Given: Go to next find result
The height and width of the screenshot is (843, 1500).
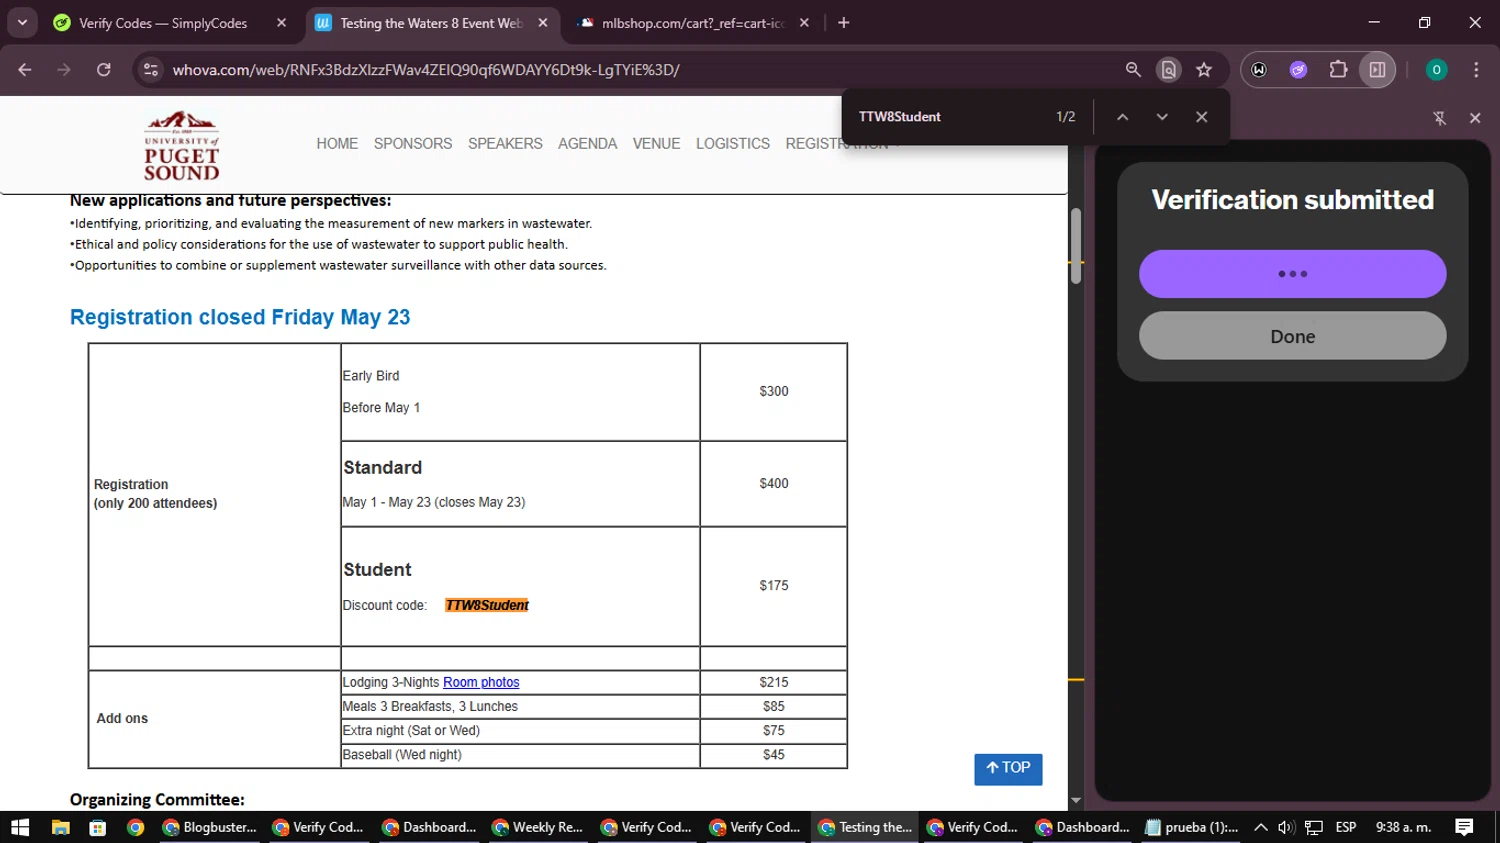Looking at the screenshot, I should click(1162, 117).
